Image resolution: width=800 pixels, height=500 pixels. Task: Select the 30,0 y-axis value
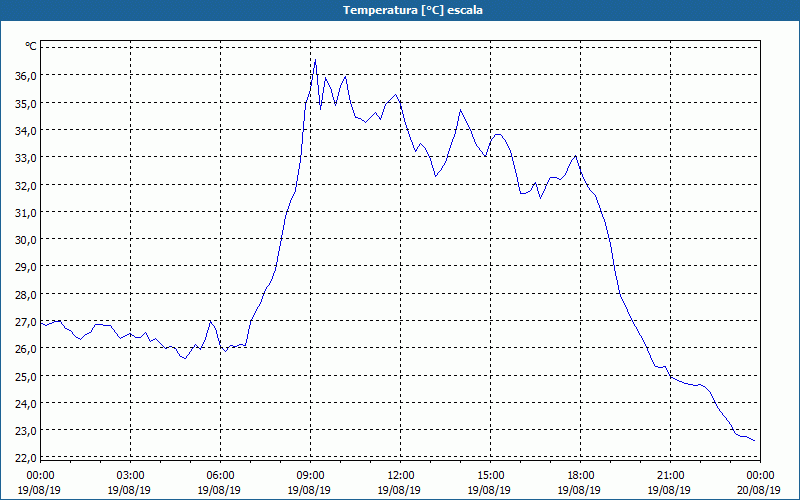pyautogui.click(x=26, y=240)
